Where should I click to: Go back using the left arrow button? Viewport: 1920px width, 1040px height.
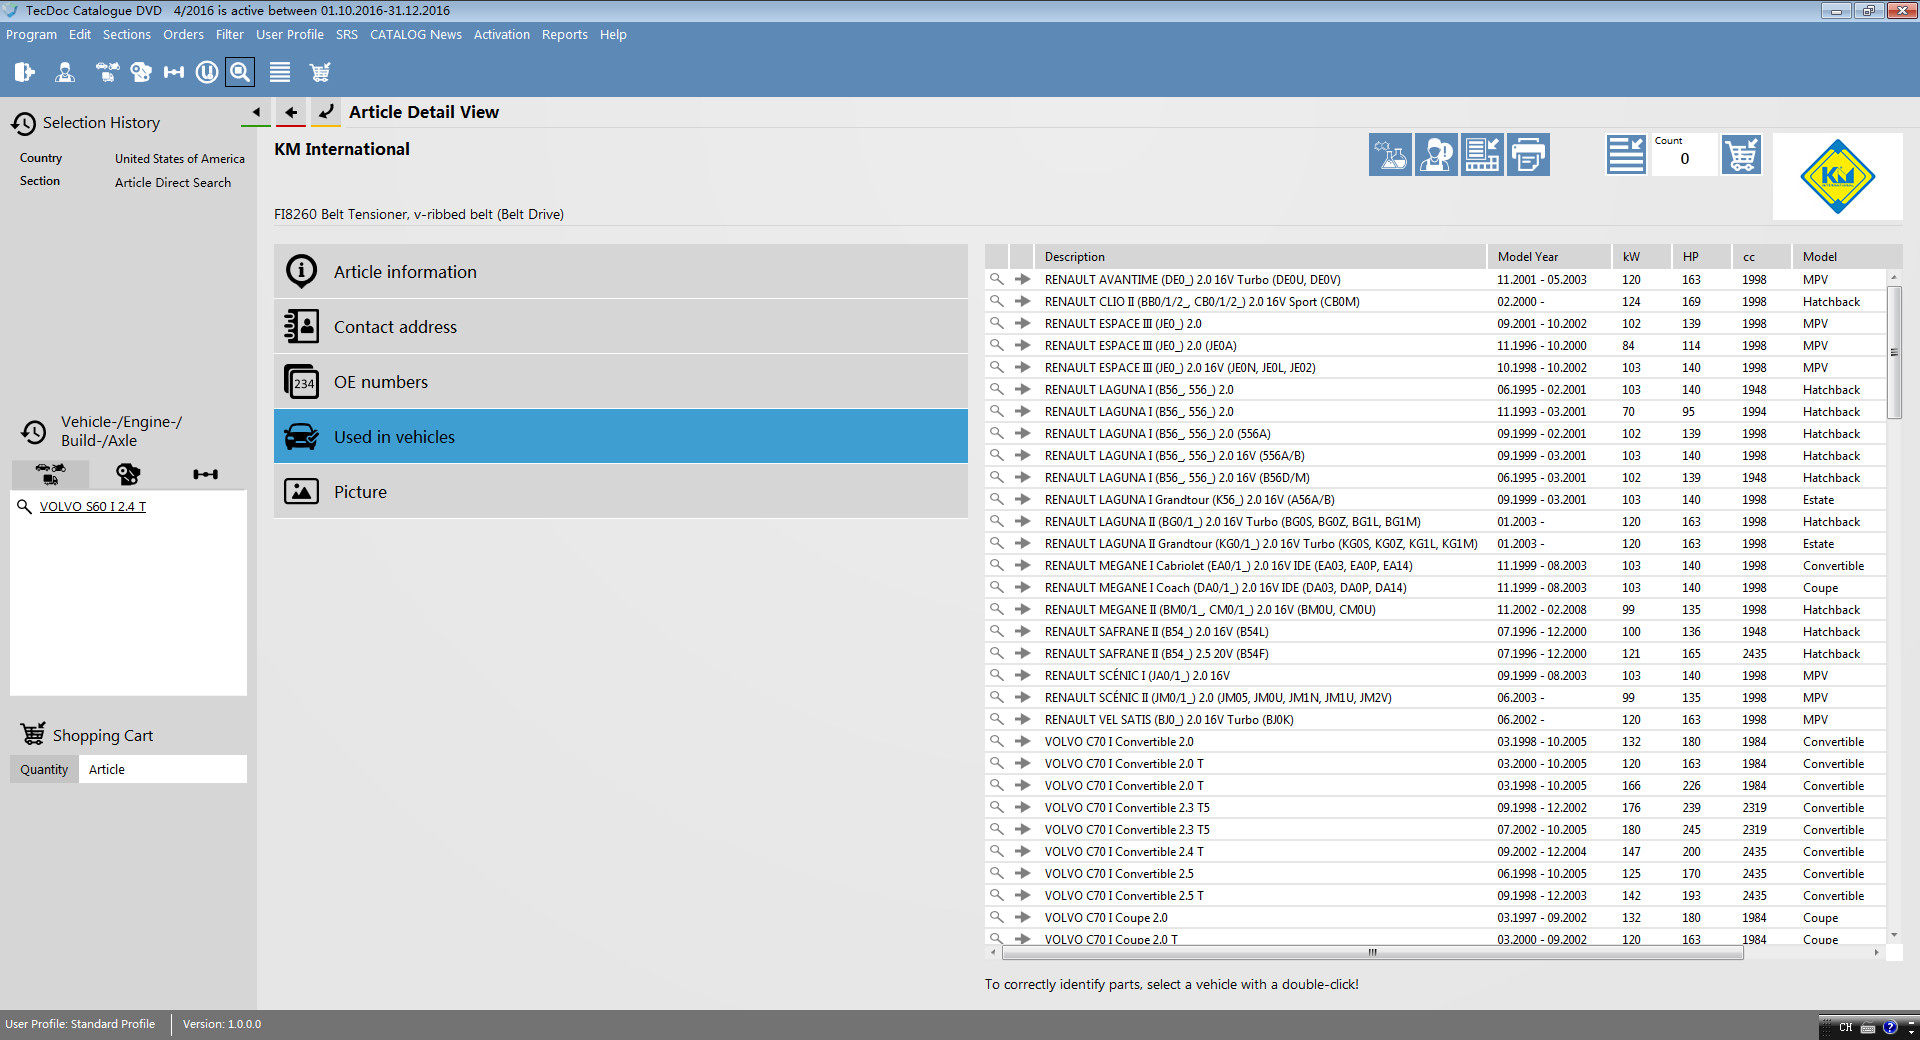tap(291, 112)
